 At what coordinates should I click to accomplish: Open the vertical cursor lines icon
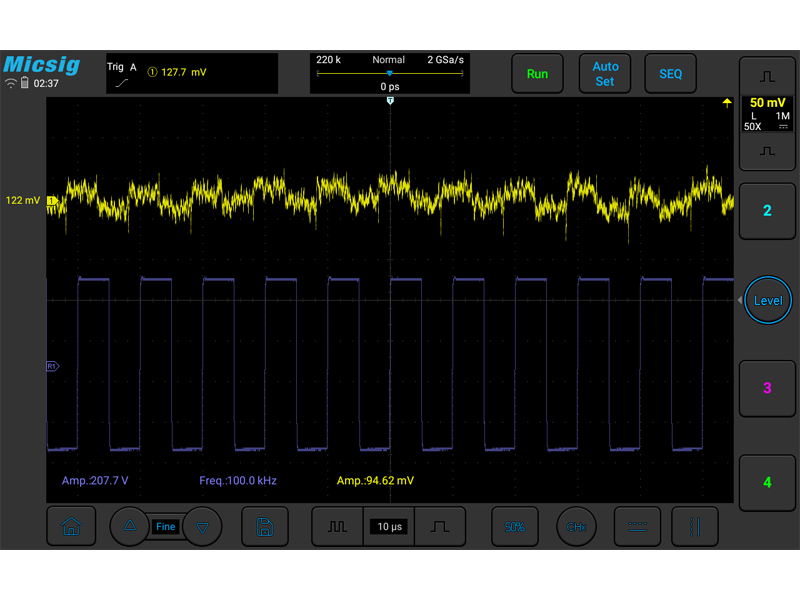(x=695, y=527)
